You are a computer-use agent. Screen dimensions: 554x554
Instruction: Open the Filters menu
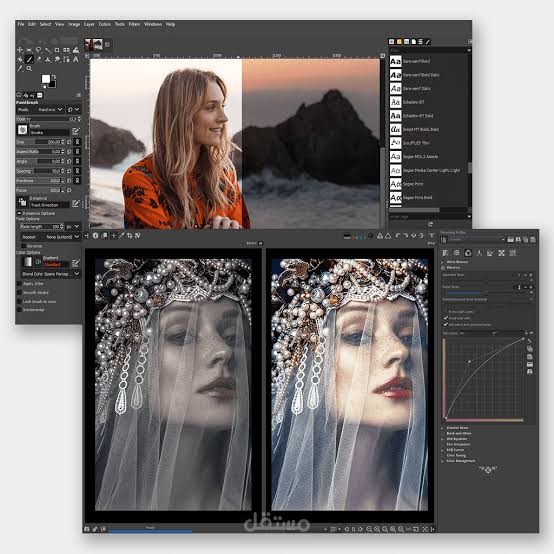point(134,24)
